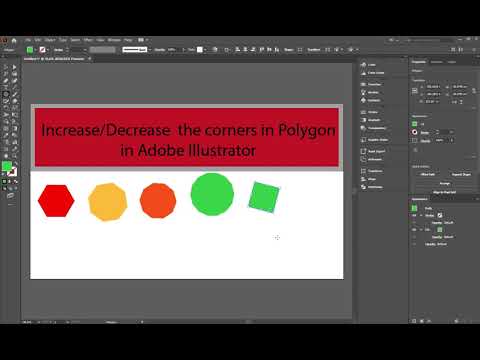Open the fill color dropdown in control bar
The image size is (480, 360).
[36, 50]
